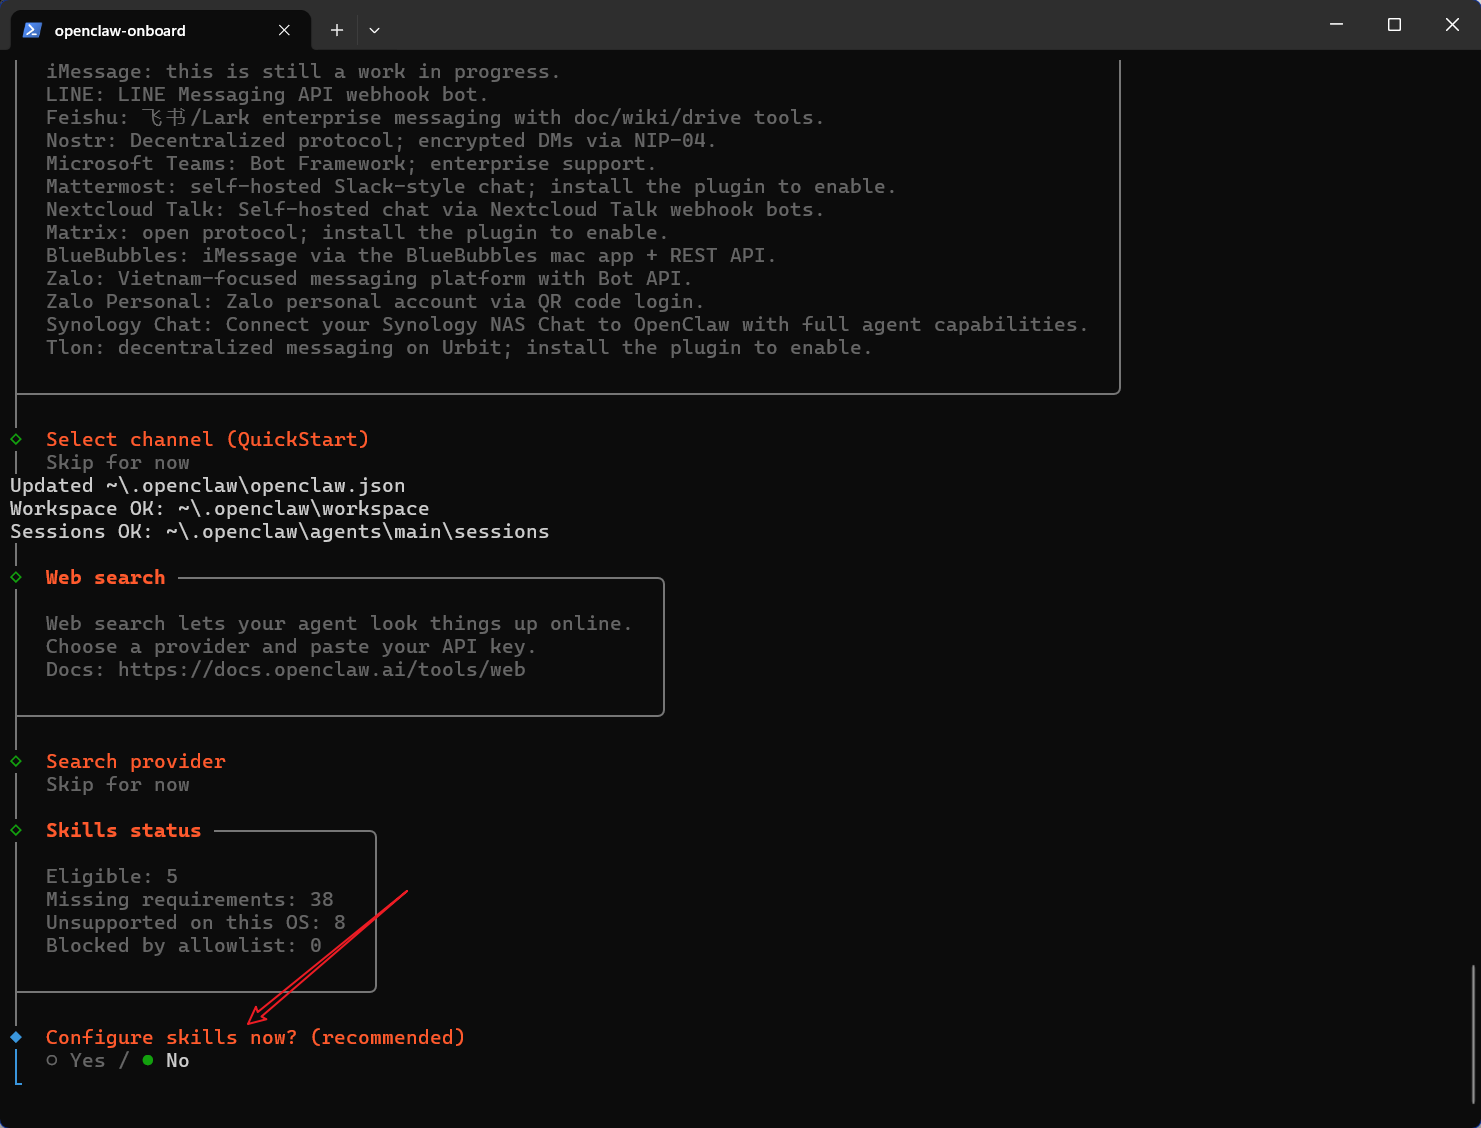Click the Tlon description line
Screen dimensions: 1481x1128
pyautogui.click(x=459, y=348)
